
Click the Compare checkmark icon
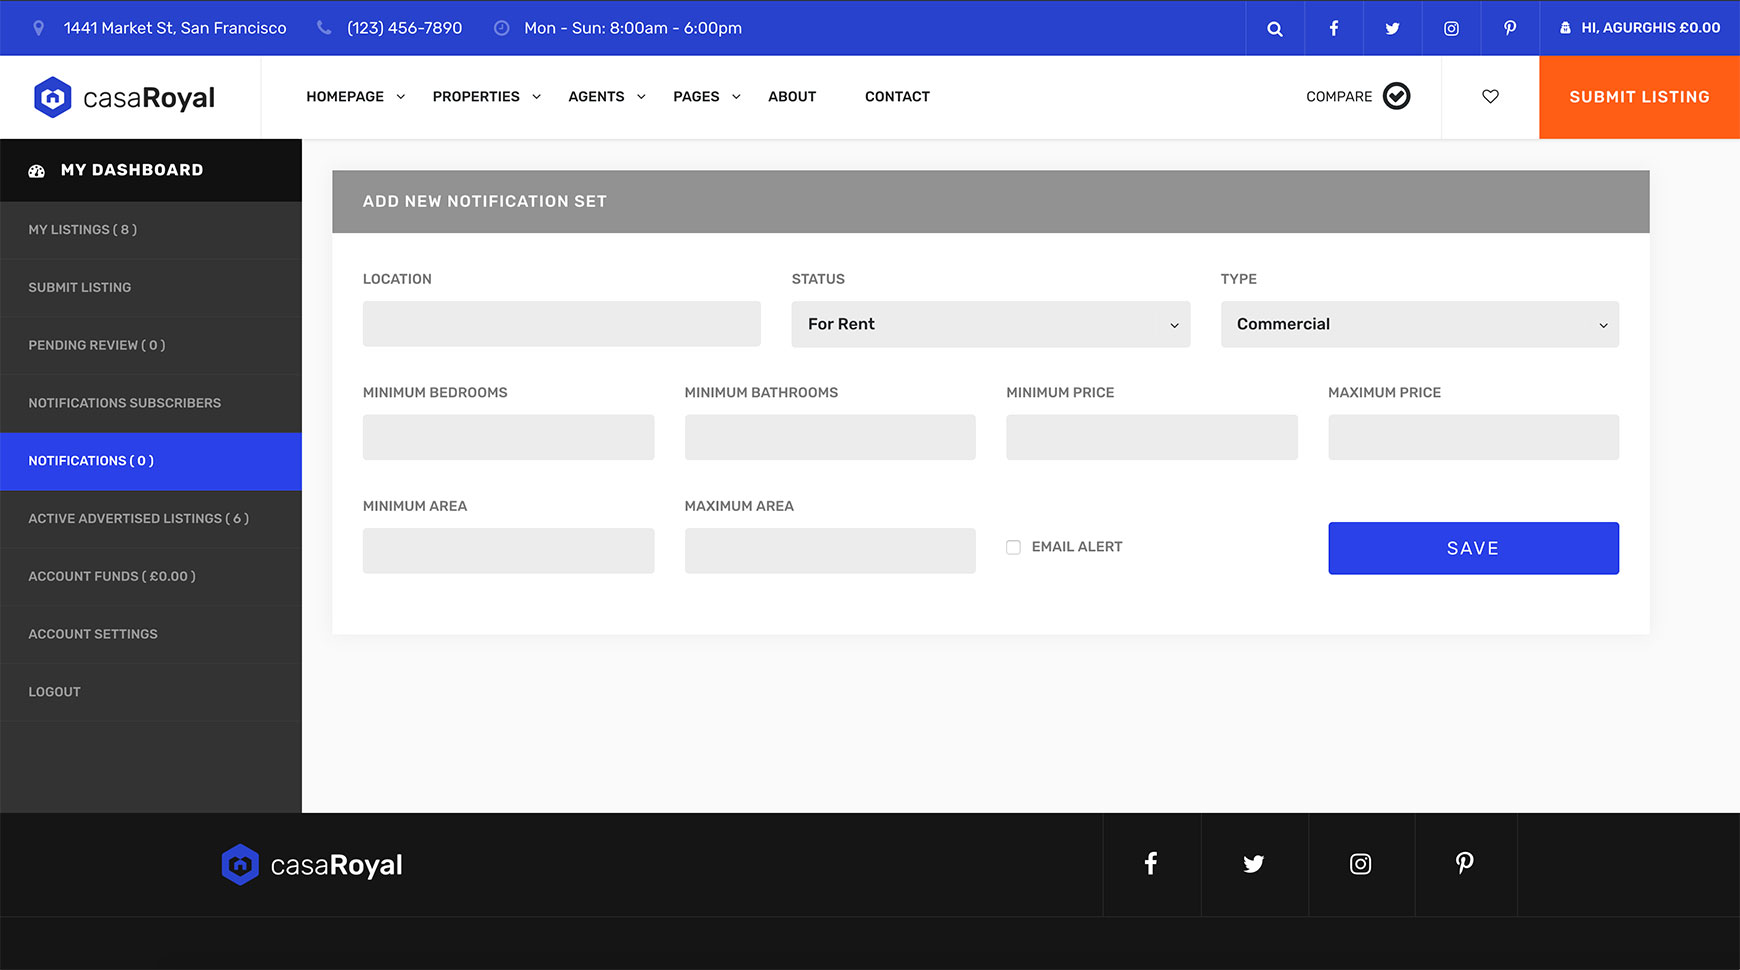(1396, 96)
